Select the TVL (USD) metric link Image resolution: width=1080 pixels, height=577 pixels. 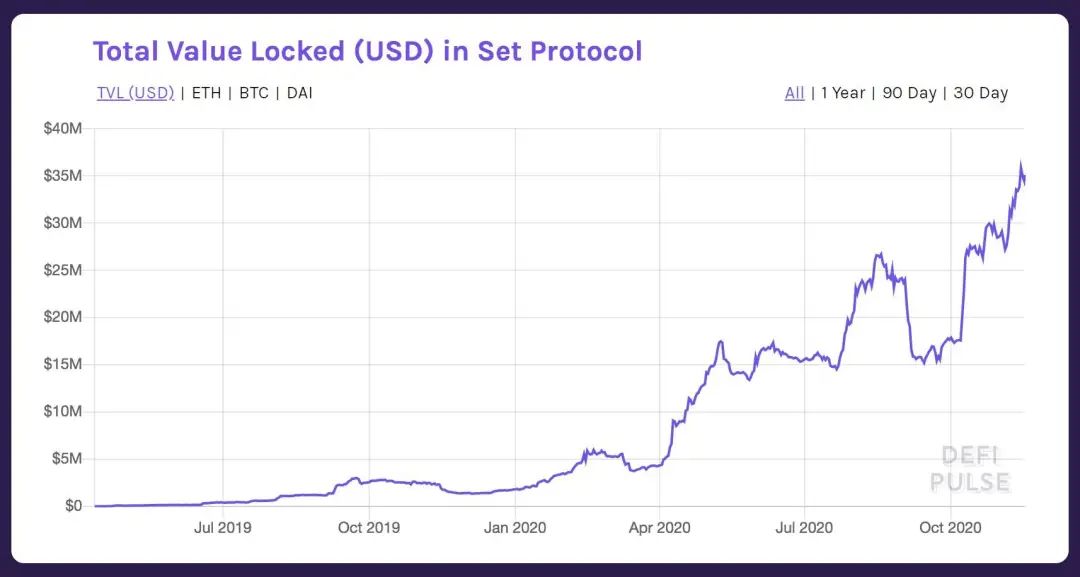coord(135,92)
